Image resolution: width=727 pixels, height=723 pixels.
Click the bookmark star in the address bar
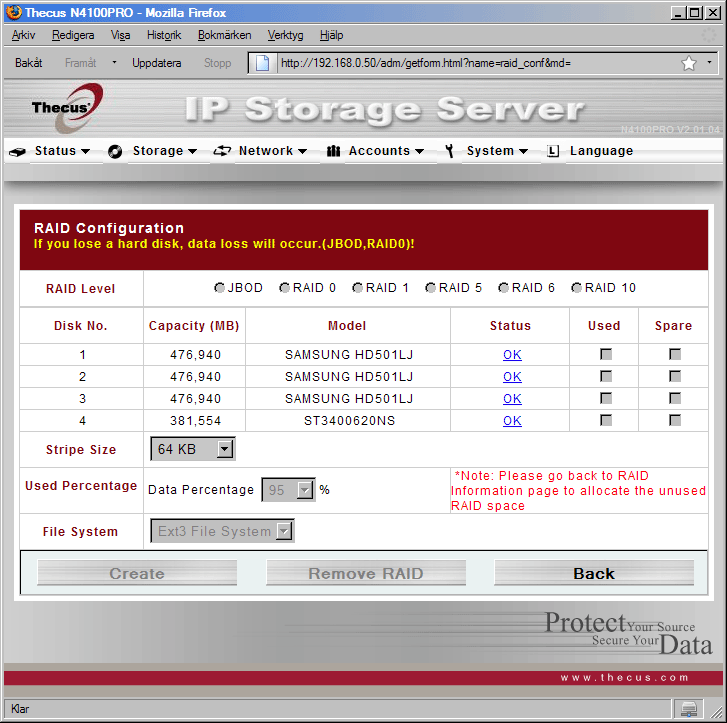pos(689,63)
